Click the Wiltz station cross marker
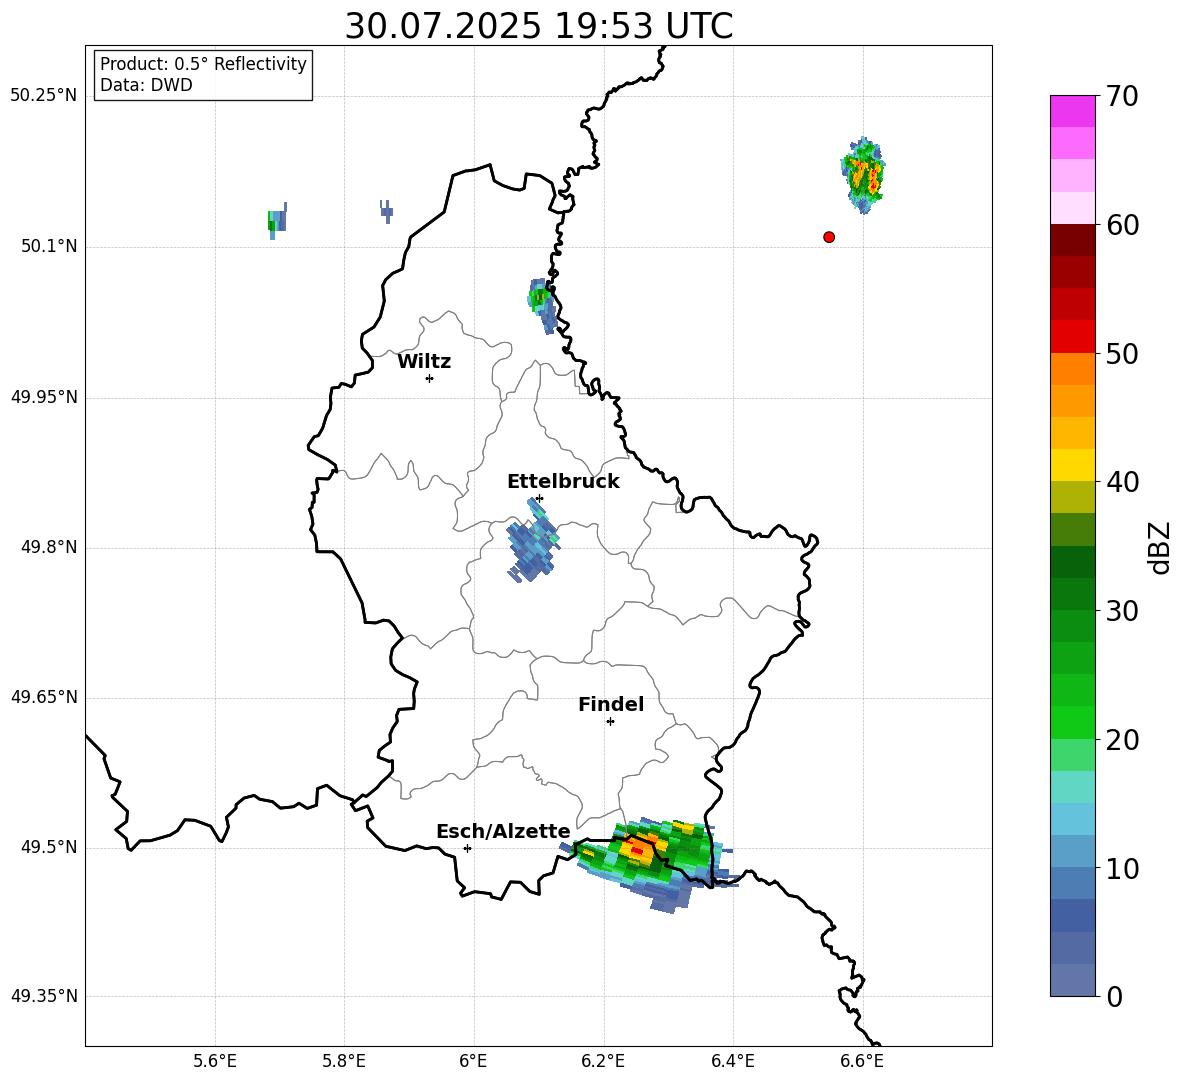 coord(430,379)
